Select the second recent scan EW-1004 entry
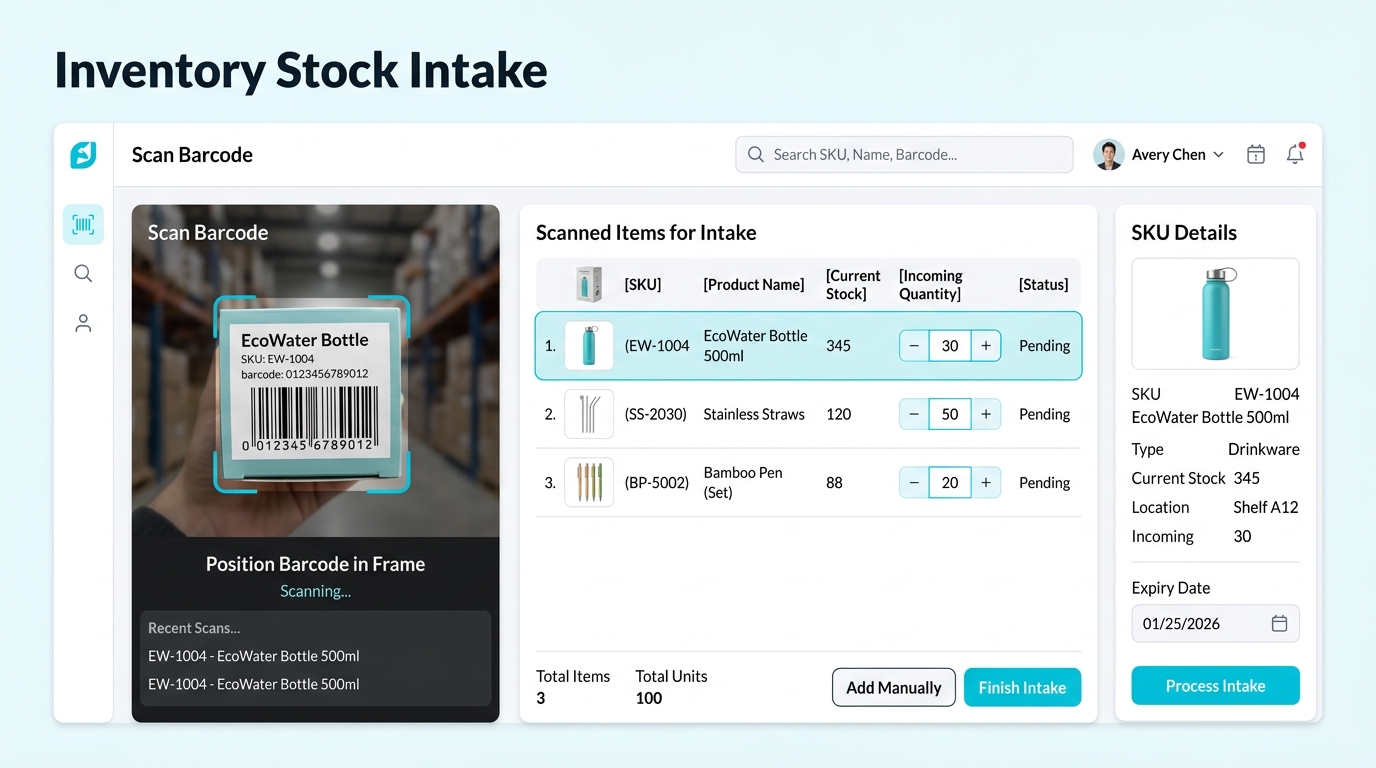This screenshot has width=1376, height=768. 254,684
